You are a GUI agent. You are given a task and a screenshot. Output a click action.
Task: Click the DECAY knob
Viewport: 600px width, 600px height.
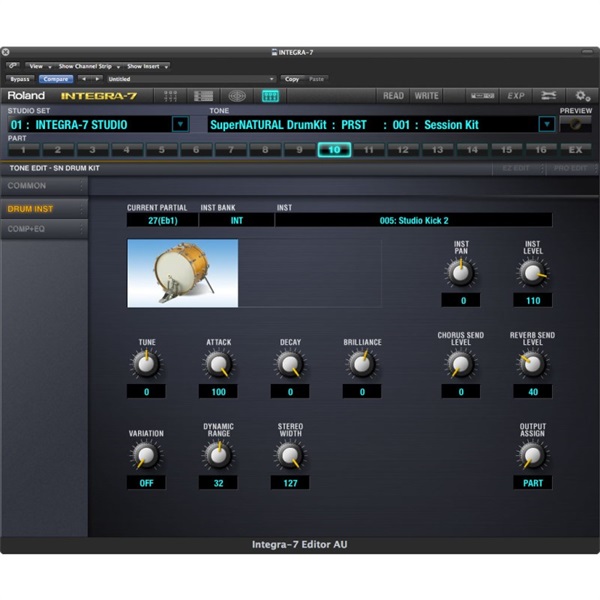tap(290, 364)
